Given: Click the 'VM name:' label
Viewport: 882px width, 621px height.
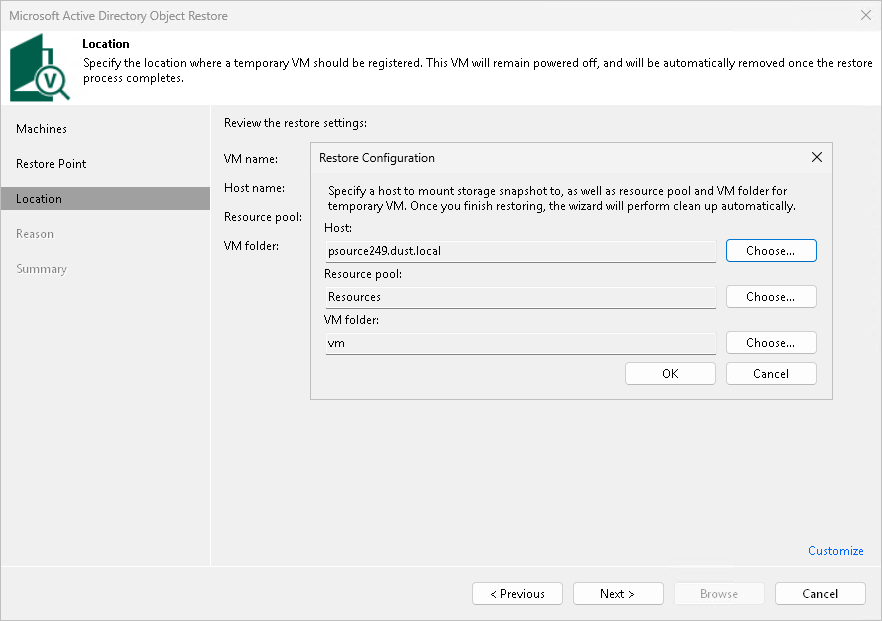Looking at the screenshot, I should 251,159.
